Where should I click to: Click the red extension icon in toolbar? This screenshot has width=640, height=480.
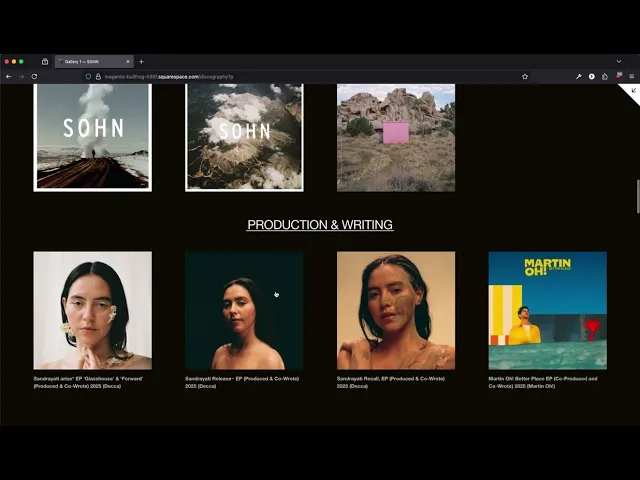619,76
